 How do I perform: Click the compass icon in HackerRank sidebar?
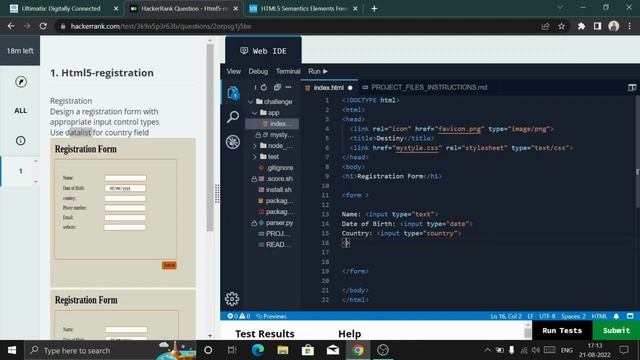point(21,82)
